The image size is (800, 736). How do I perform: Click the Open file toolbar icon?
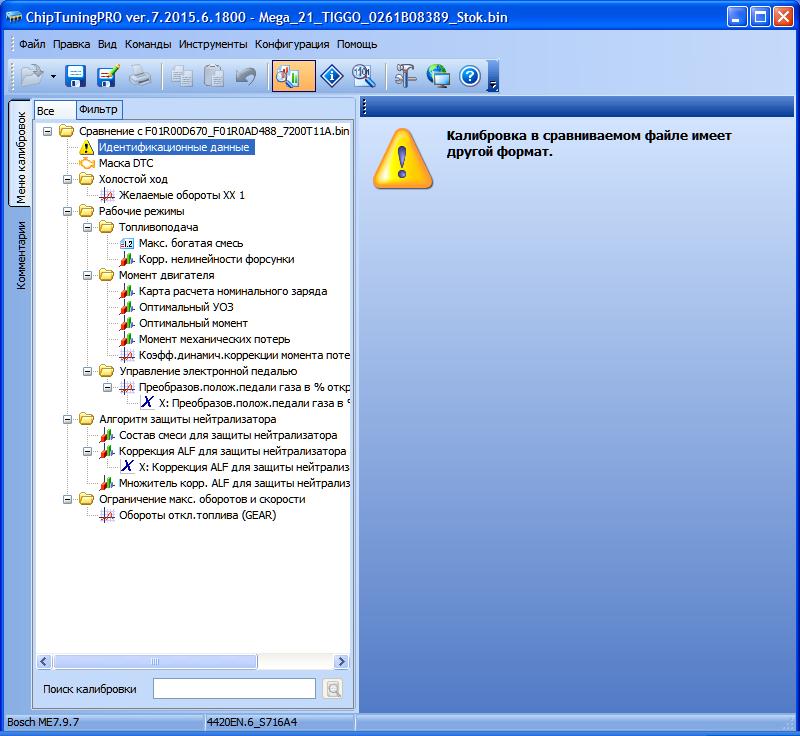[32, 76]
